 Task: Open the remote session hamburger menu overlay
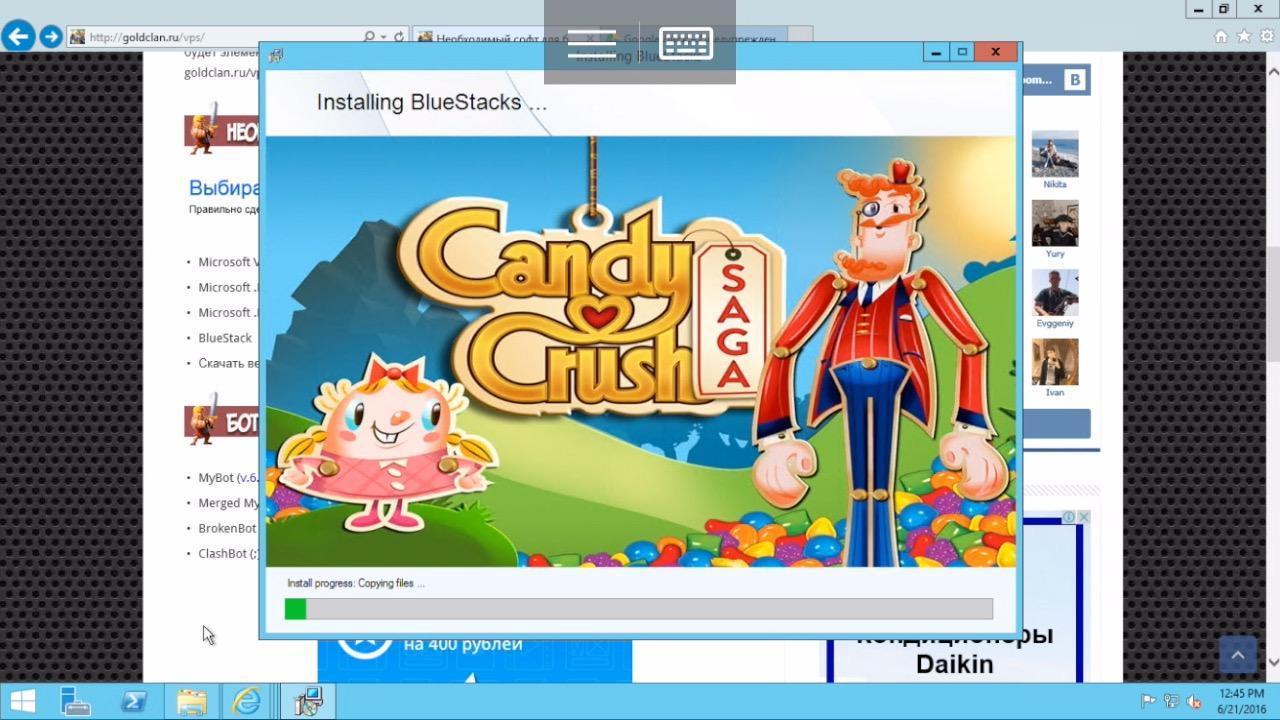(x=591, y=43)
